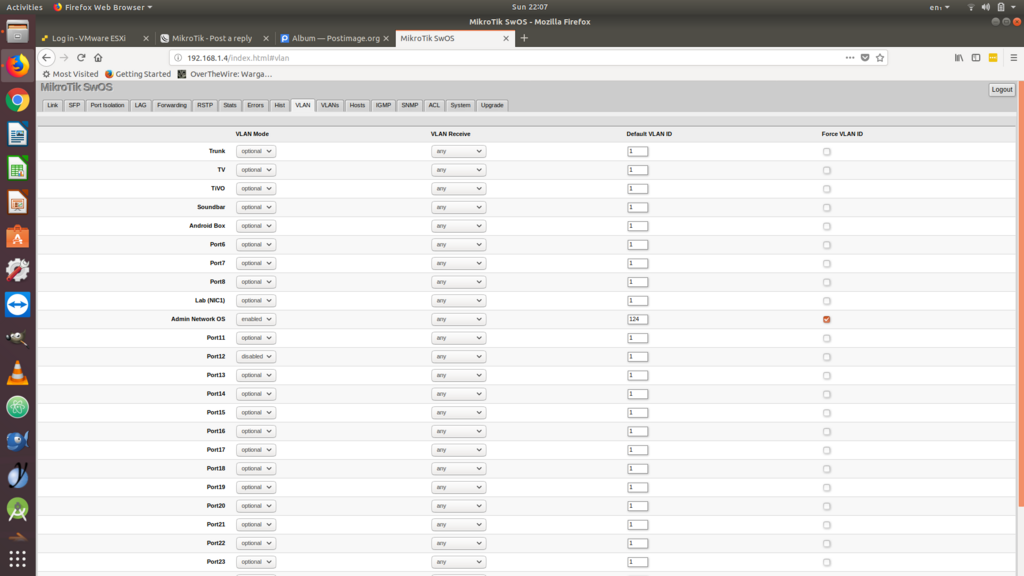Open VLAN Mode dropdown for Port12
The width and height of the screenshot is (1024, 576).
(255, 357)
